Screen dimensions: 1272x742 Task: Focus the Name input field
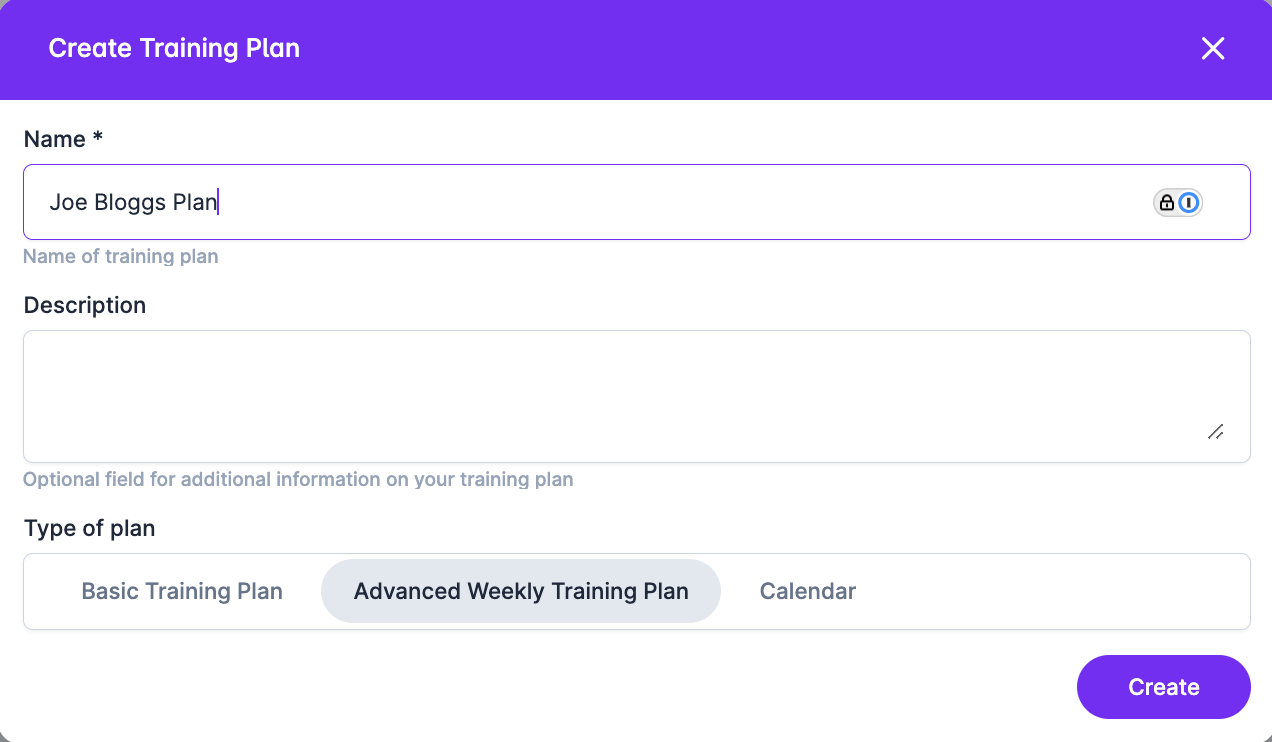click(x=637, y=202)
